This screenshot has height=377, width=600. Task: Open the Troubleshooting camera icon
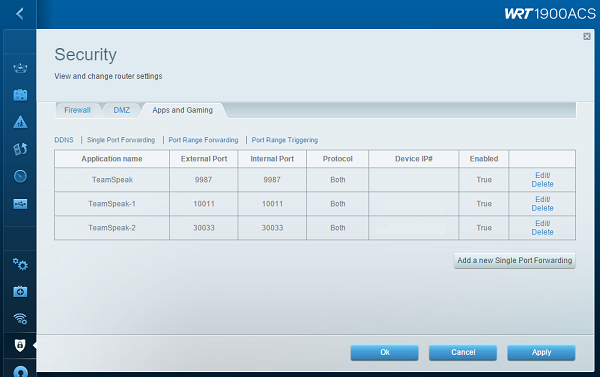(x=20, y=292)
